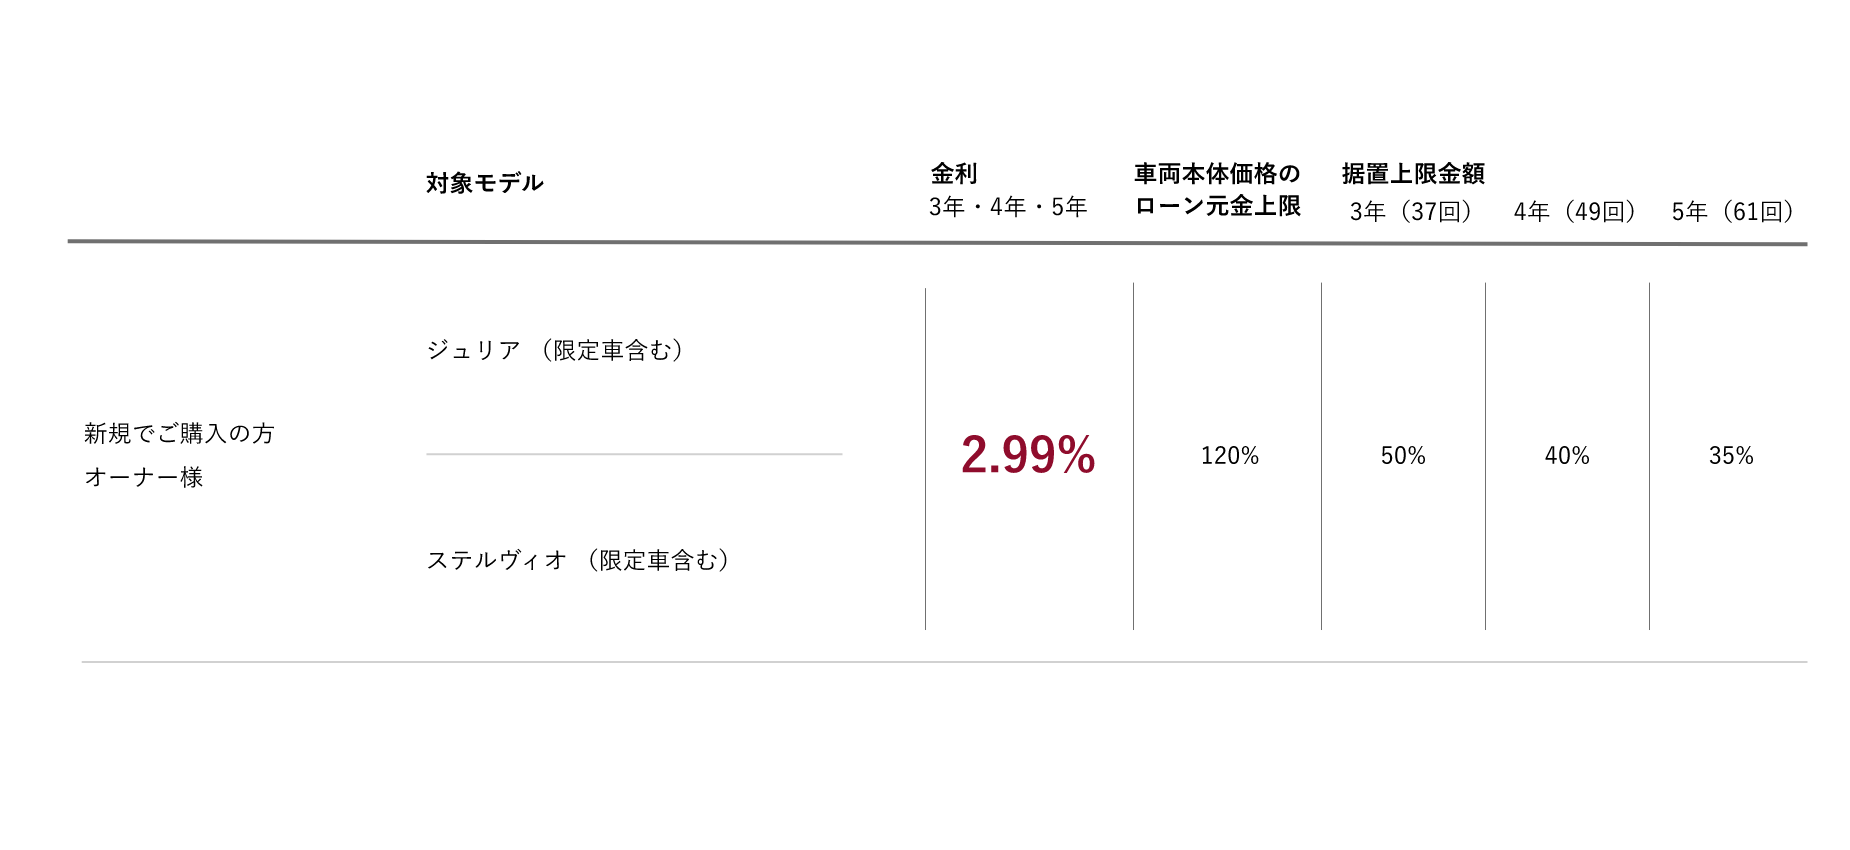Click the オーナー様 row label

click(144, 477)
